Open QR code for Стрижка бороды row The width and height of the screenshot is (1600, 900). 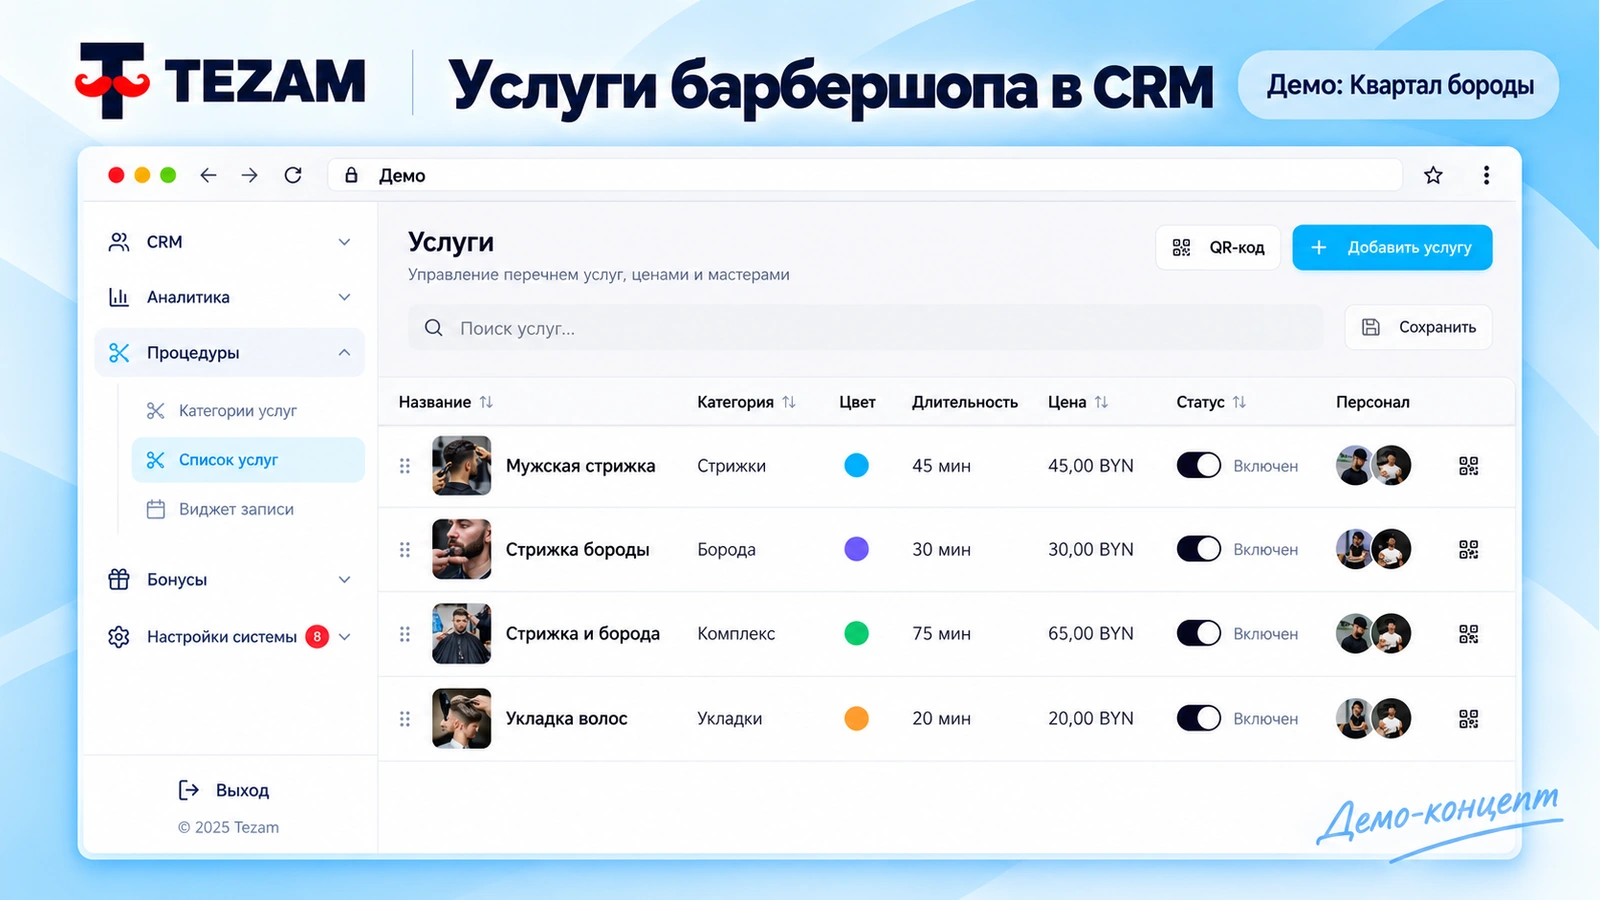click(x=1468, y=550)
